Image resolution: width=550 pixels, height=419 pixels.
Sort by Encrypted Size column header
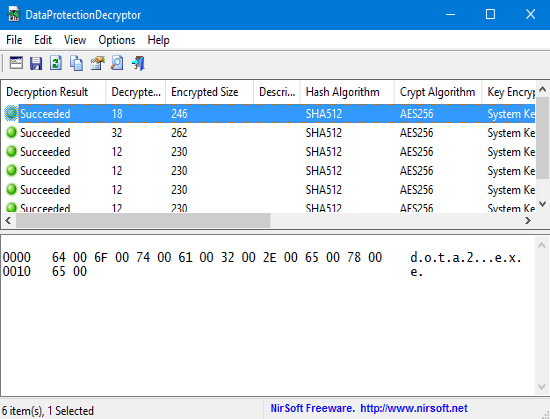pyautogui.click(x=209, y=92)
